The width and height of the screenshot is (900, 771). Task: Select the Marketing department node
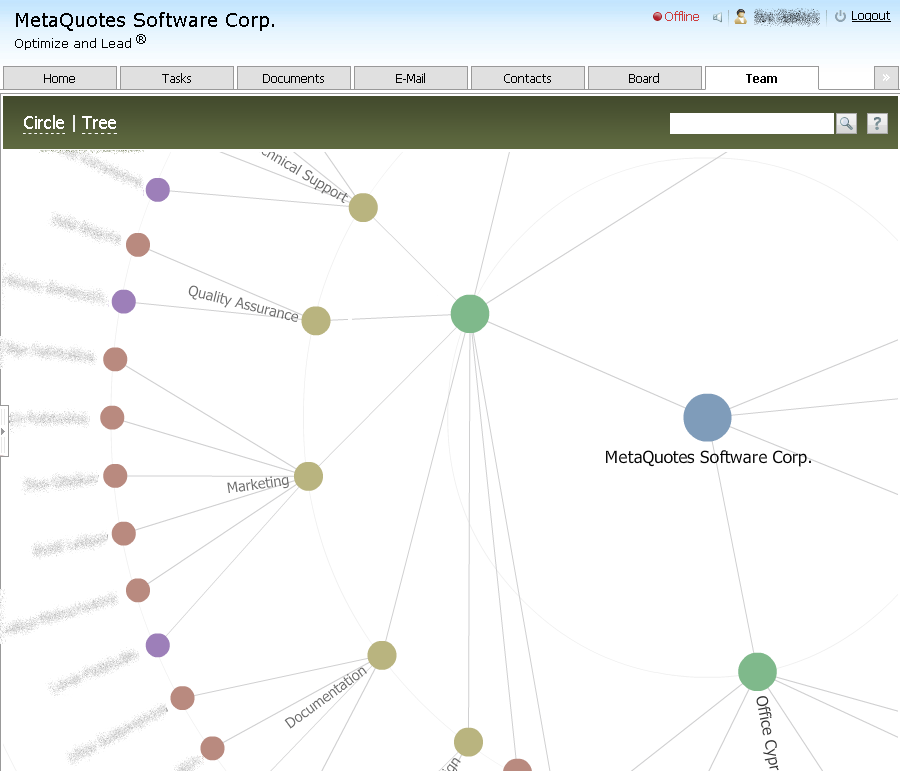[308, 476]
